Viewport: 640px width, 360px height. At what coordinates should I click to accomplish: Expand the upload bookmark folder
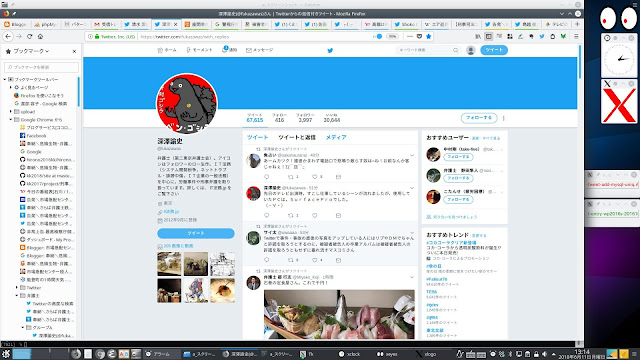click(11, 111)
